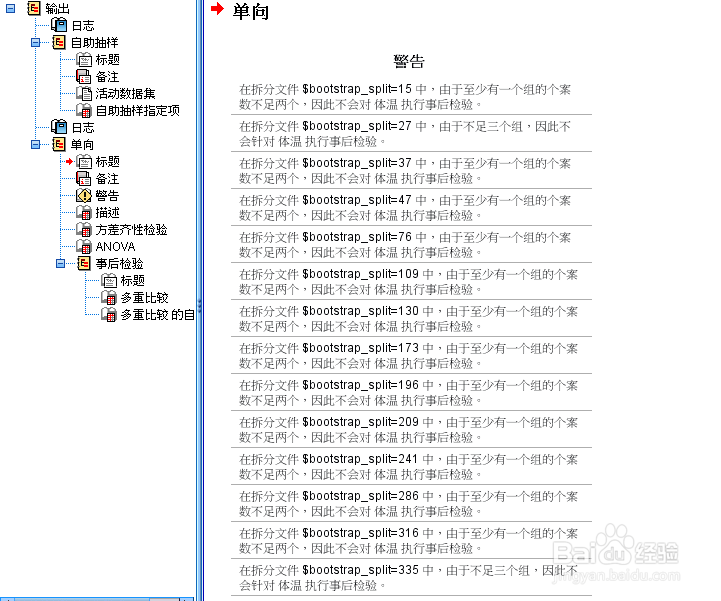Image resolution: width=721 pixels, height=601 pixels.
Task: Click warning row for $bootstrap_split=196
Action: (411, 393)
